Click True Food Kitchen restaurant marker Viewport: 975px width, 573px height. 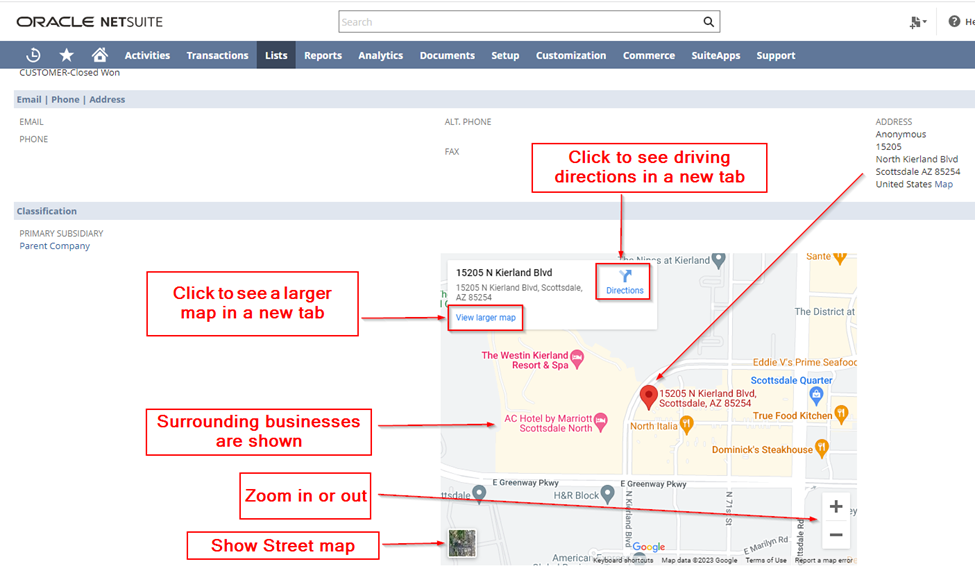click(841, 414)
